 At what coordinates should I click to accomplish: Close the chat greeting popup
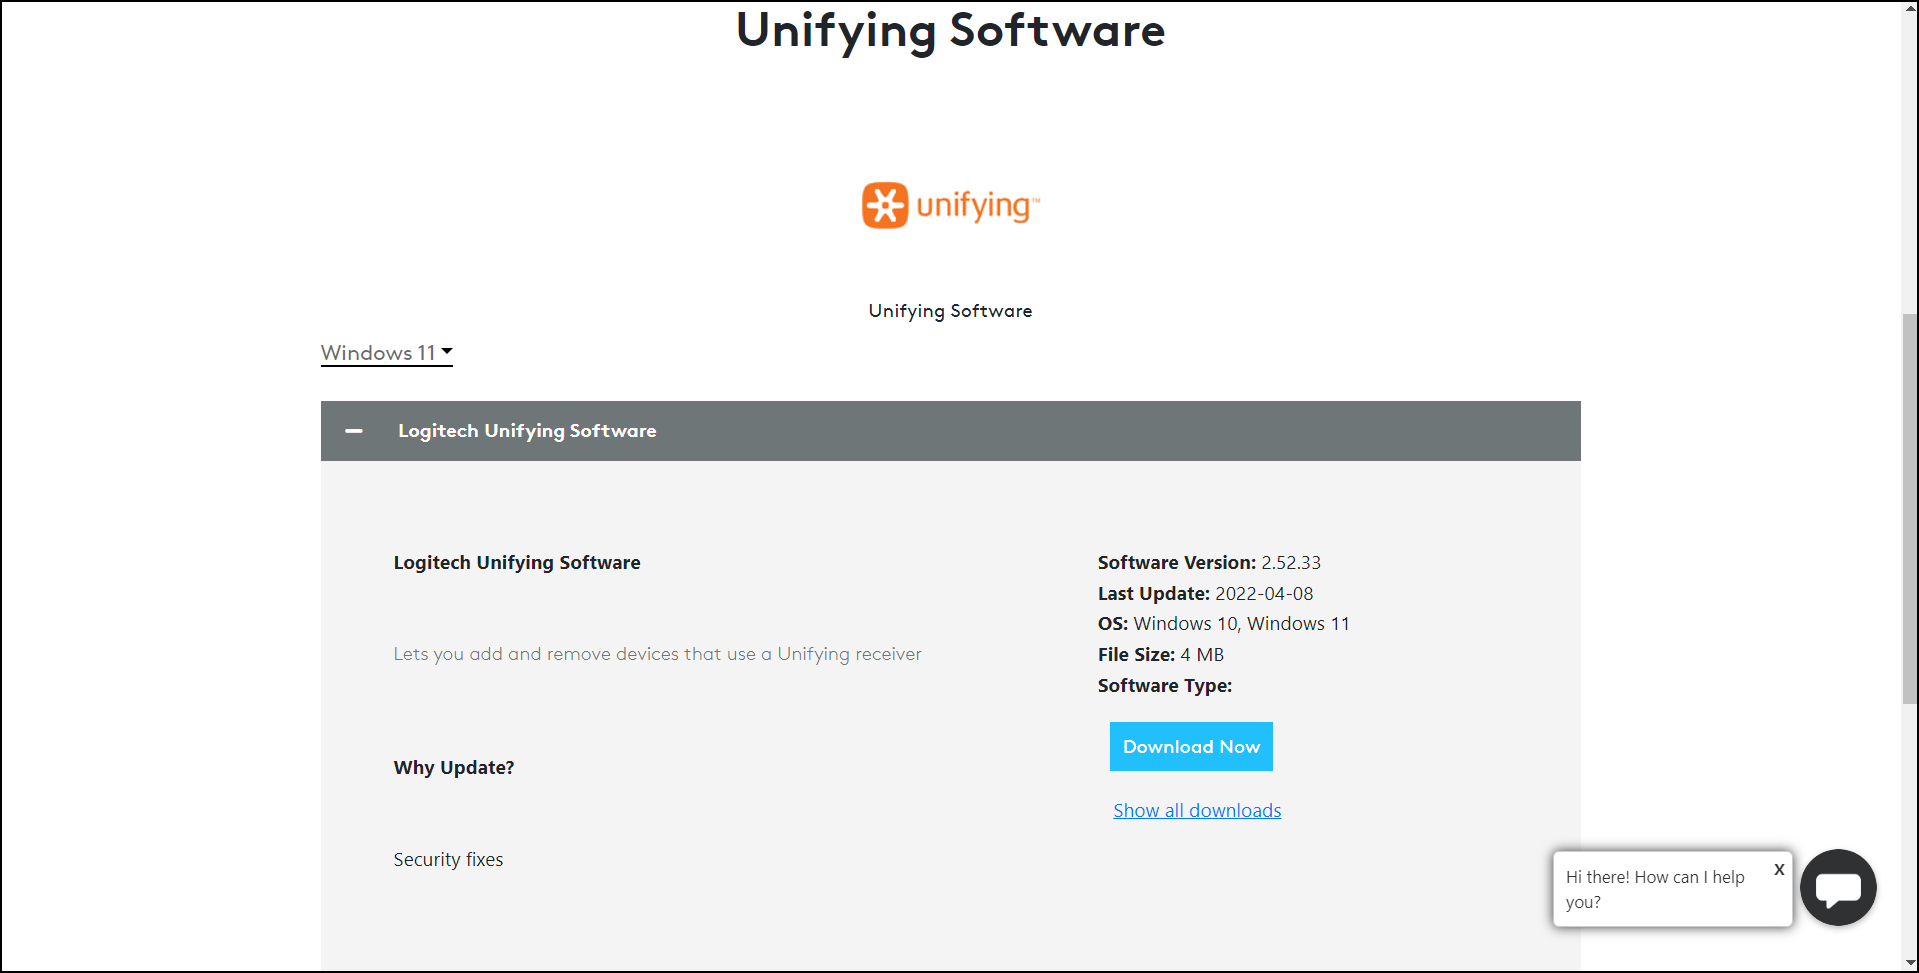[1779, 870]
